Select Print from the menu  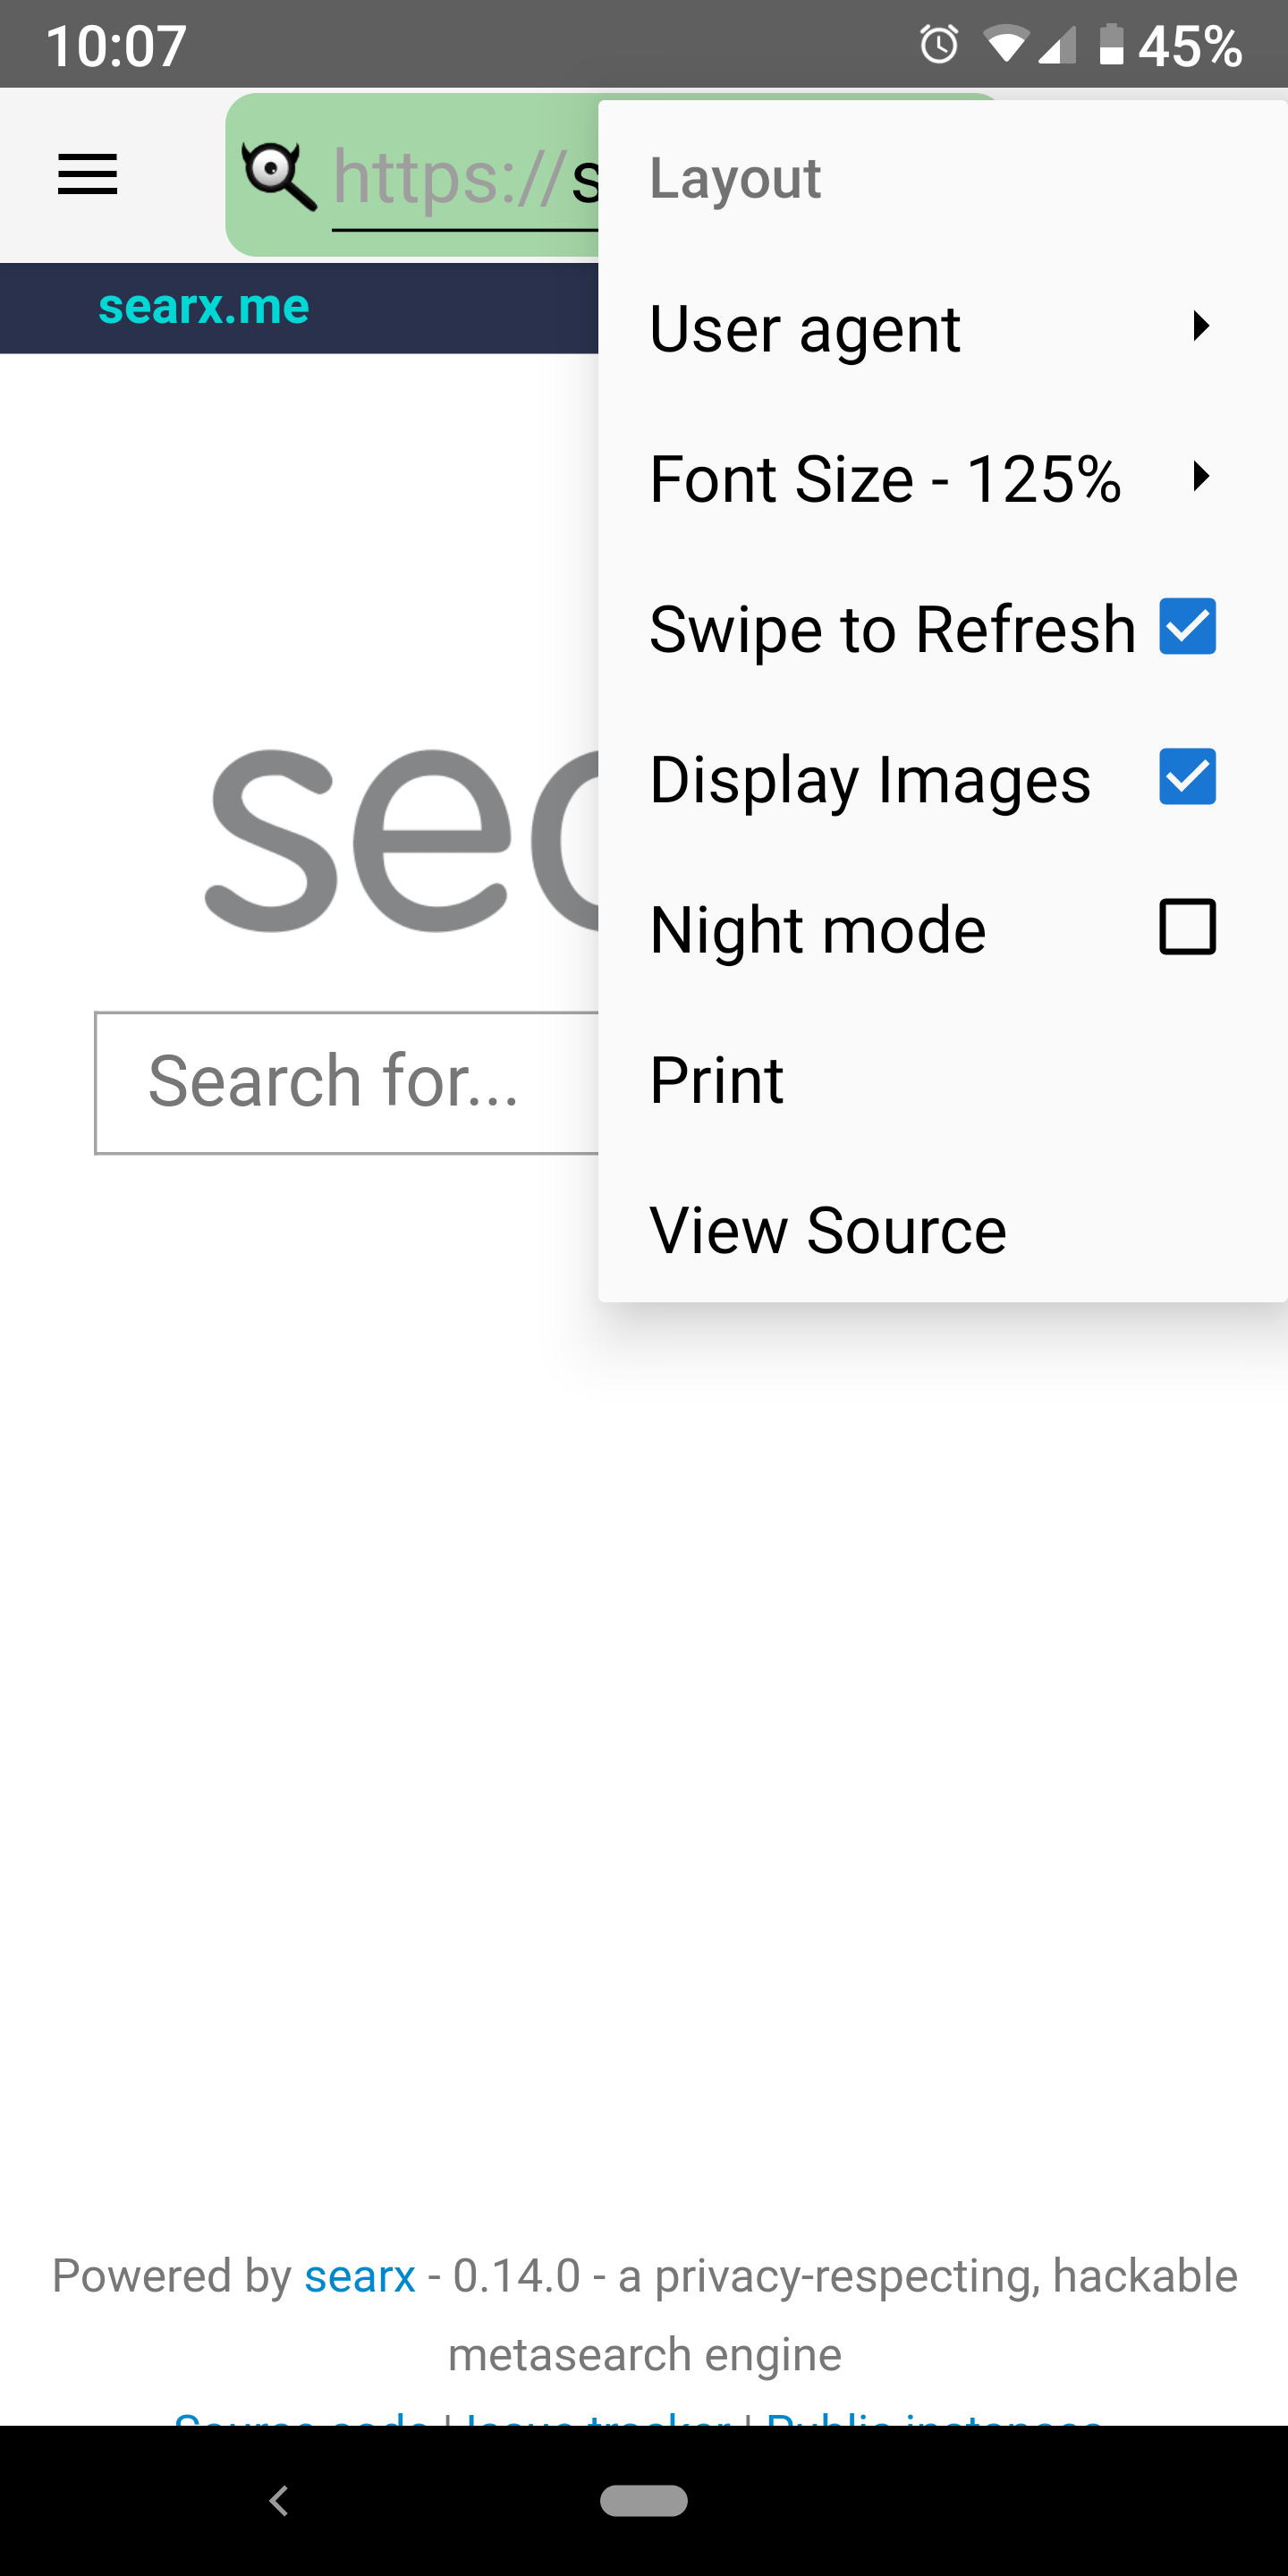coord(942,1079)
